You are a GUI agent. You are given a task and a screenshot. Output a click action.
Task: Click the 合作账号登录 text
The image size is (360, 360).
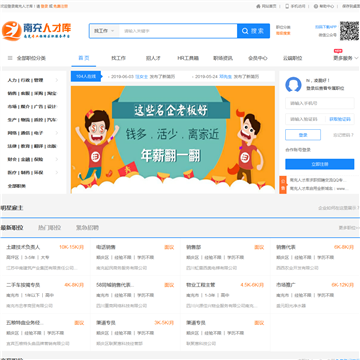(x=298, y=150)
